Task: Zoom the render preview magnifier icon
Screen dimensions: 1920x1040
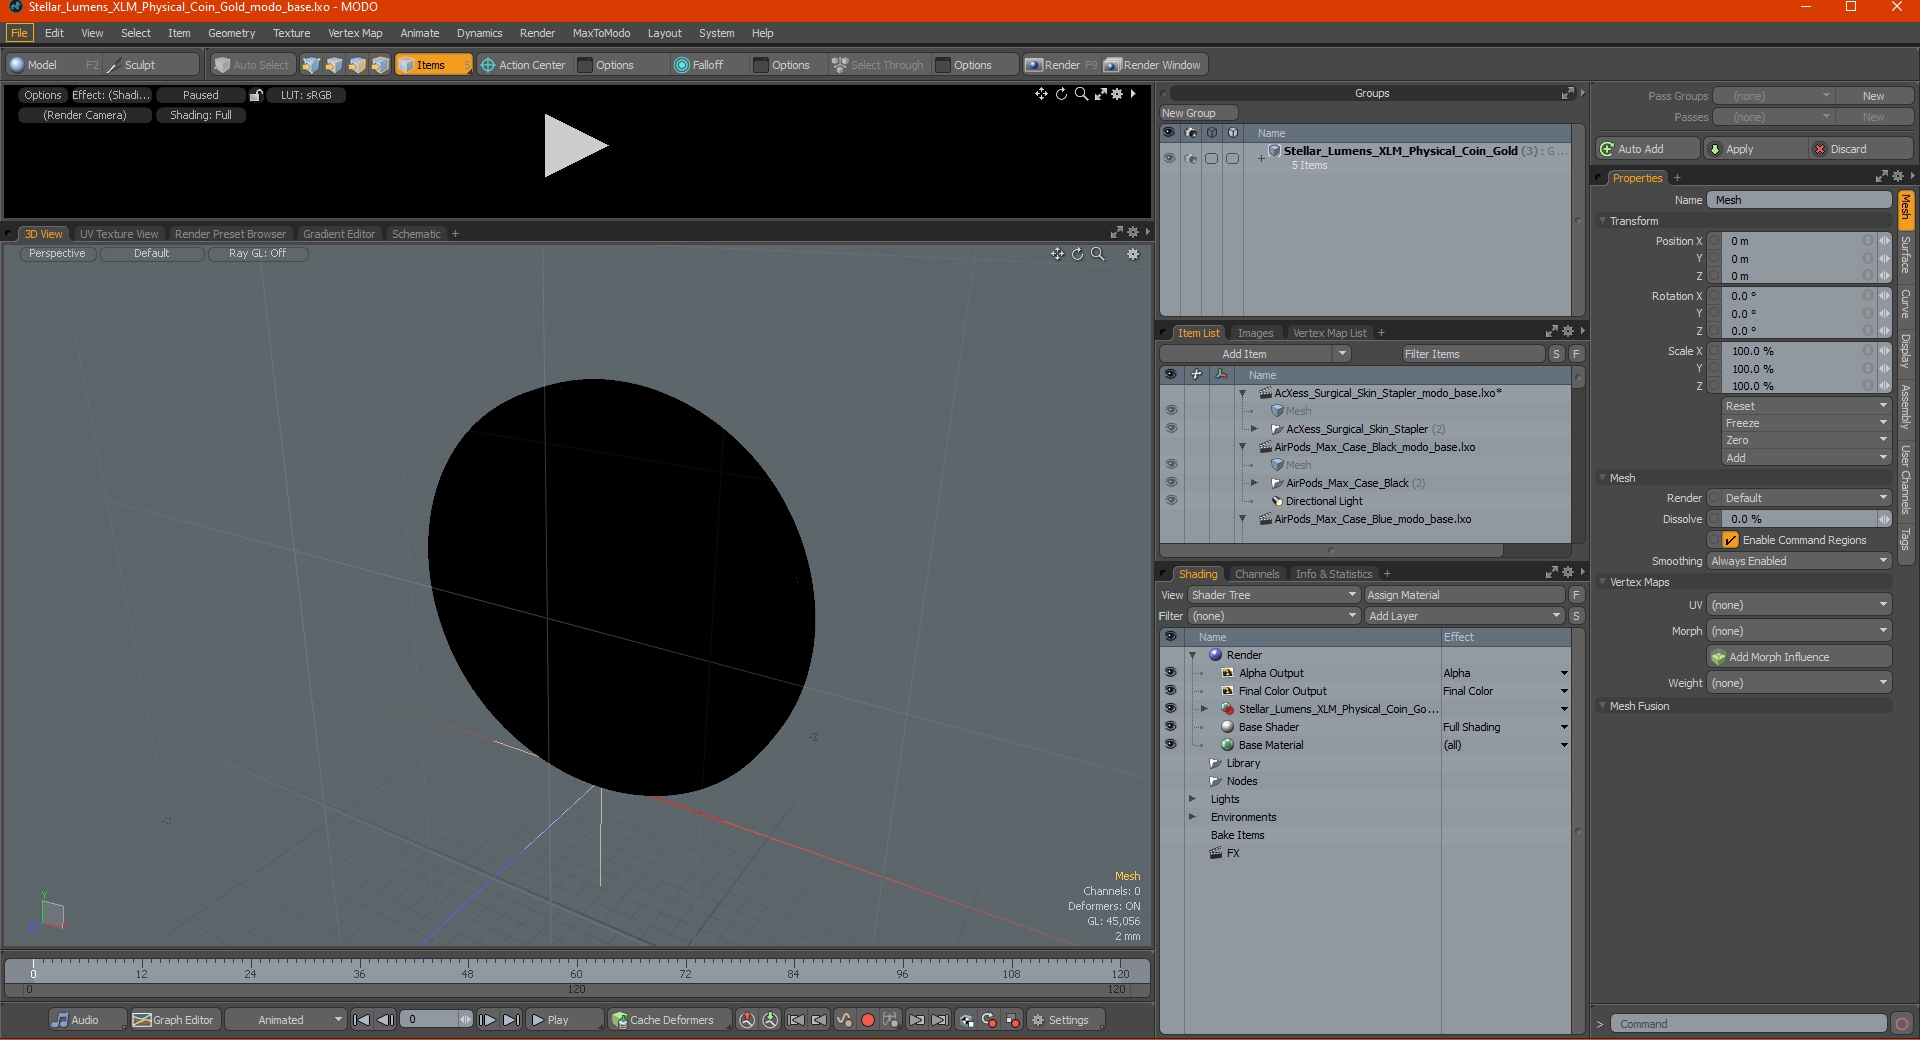Action: coord(1081,94)
